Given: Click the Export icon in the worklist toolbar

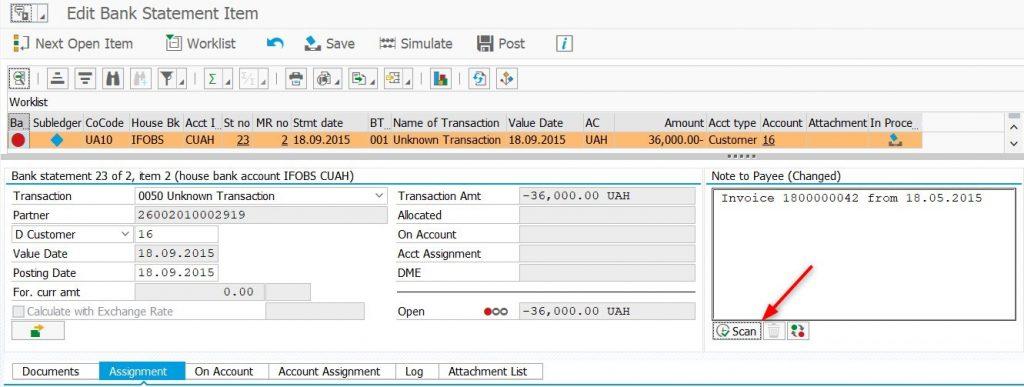Looking at the screenshot, I should pos(358,79).
